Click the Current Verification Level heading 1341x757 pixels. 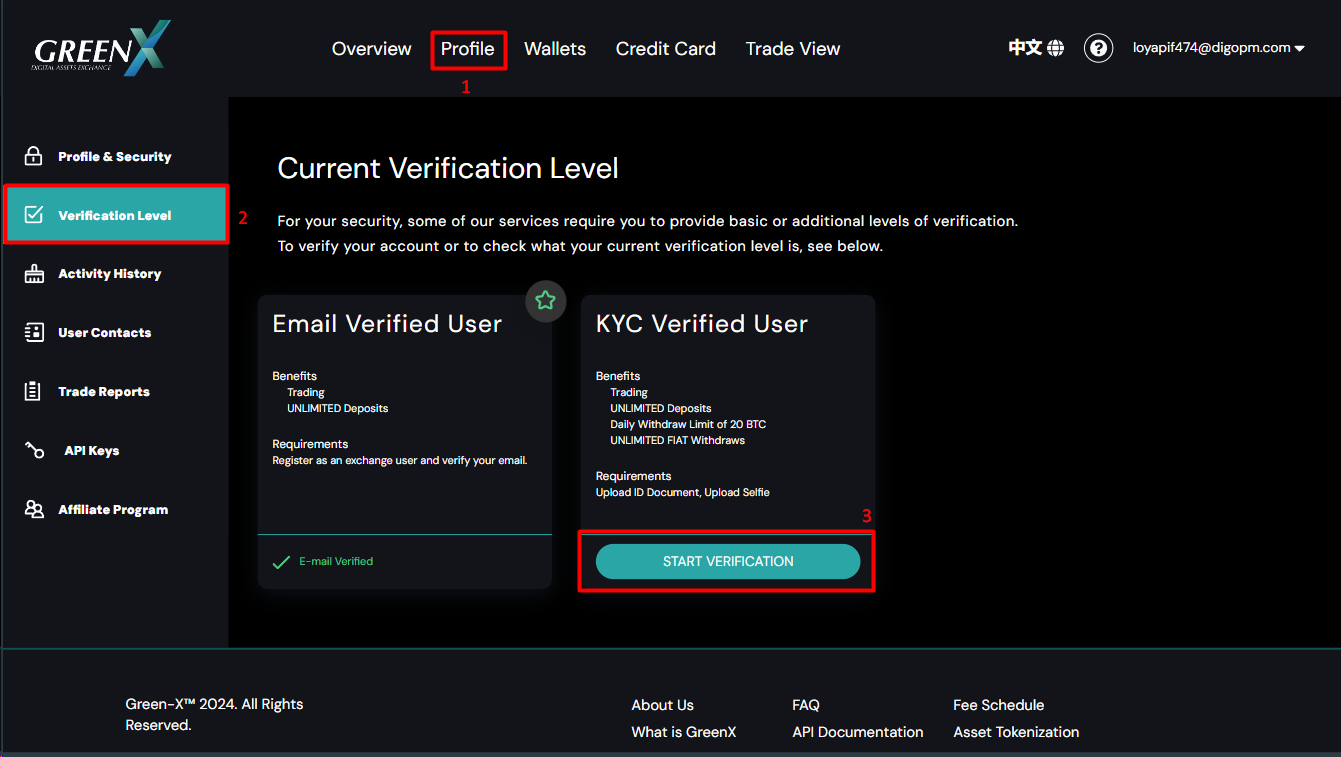[x=448, y=168]
